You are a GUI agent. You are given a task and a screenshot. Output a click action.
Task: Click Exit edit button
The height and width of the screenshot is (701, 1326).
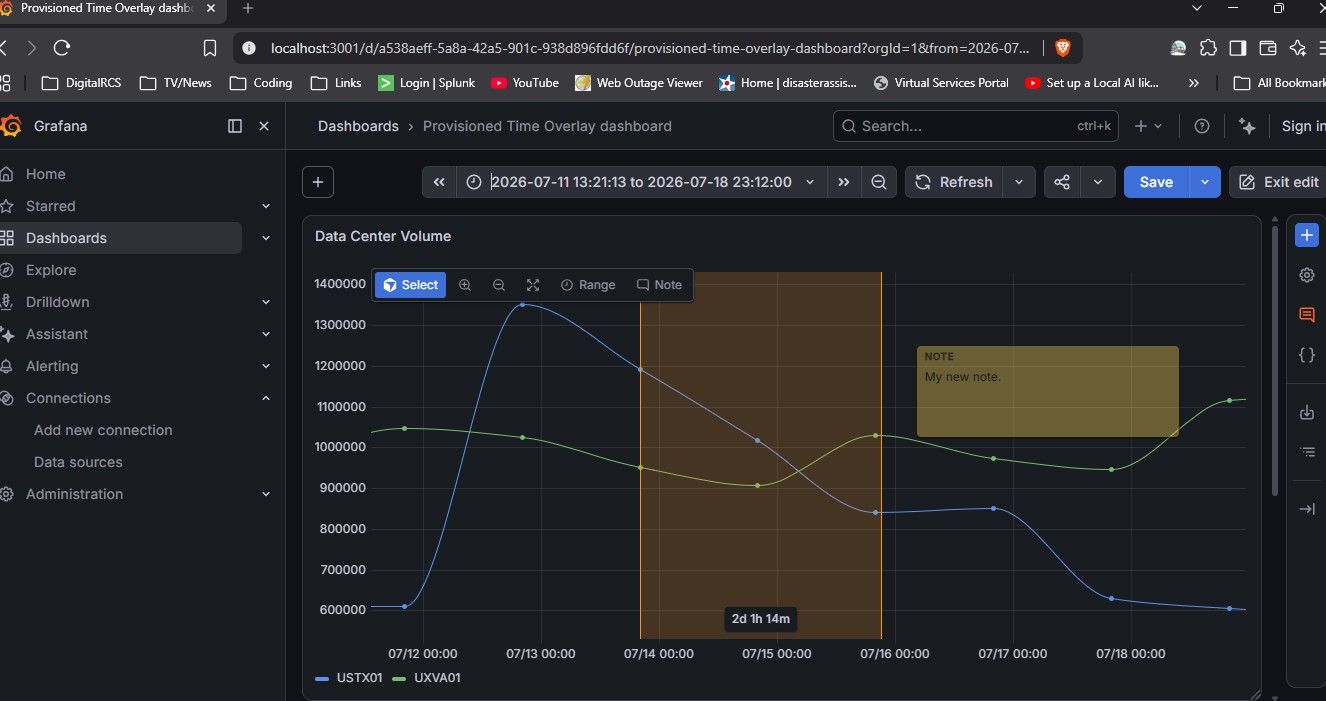pos(1279,182)
